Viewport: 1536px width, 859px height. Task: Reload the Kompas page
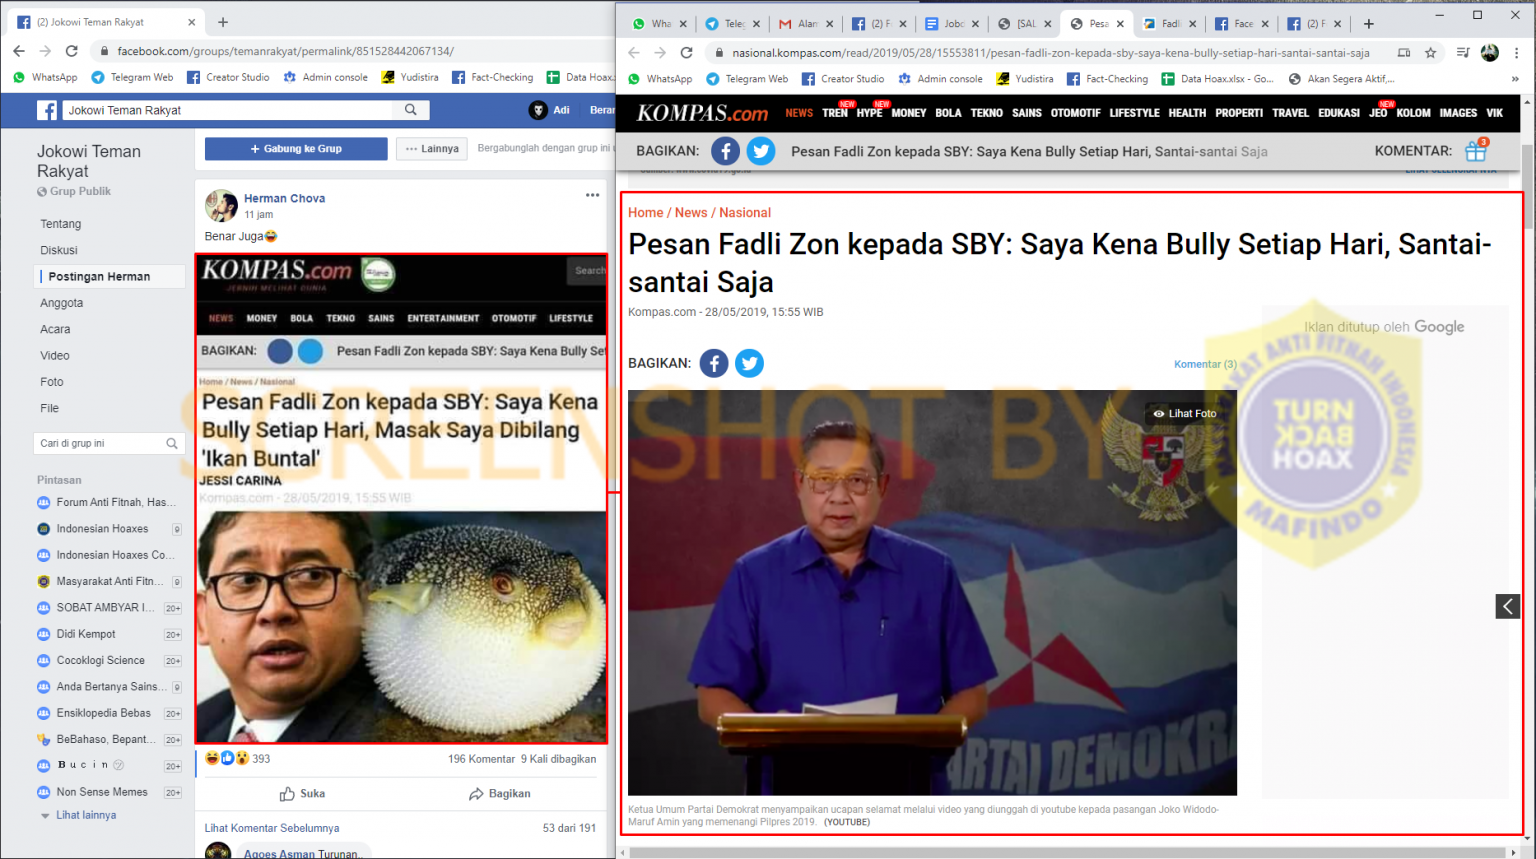686,53
